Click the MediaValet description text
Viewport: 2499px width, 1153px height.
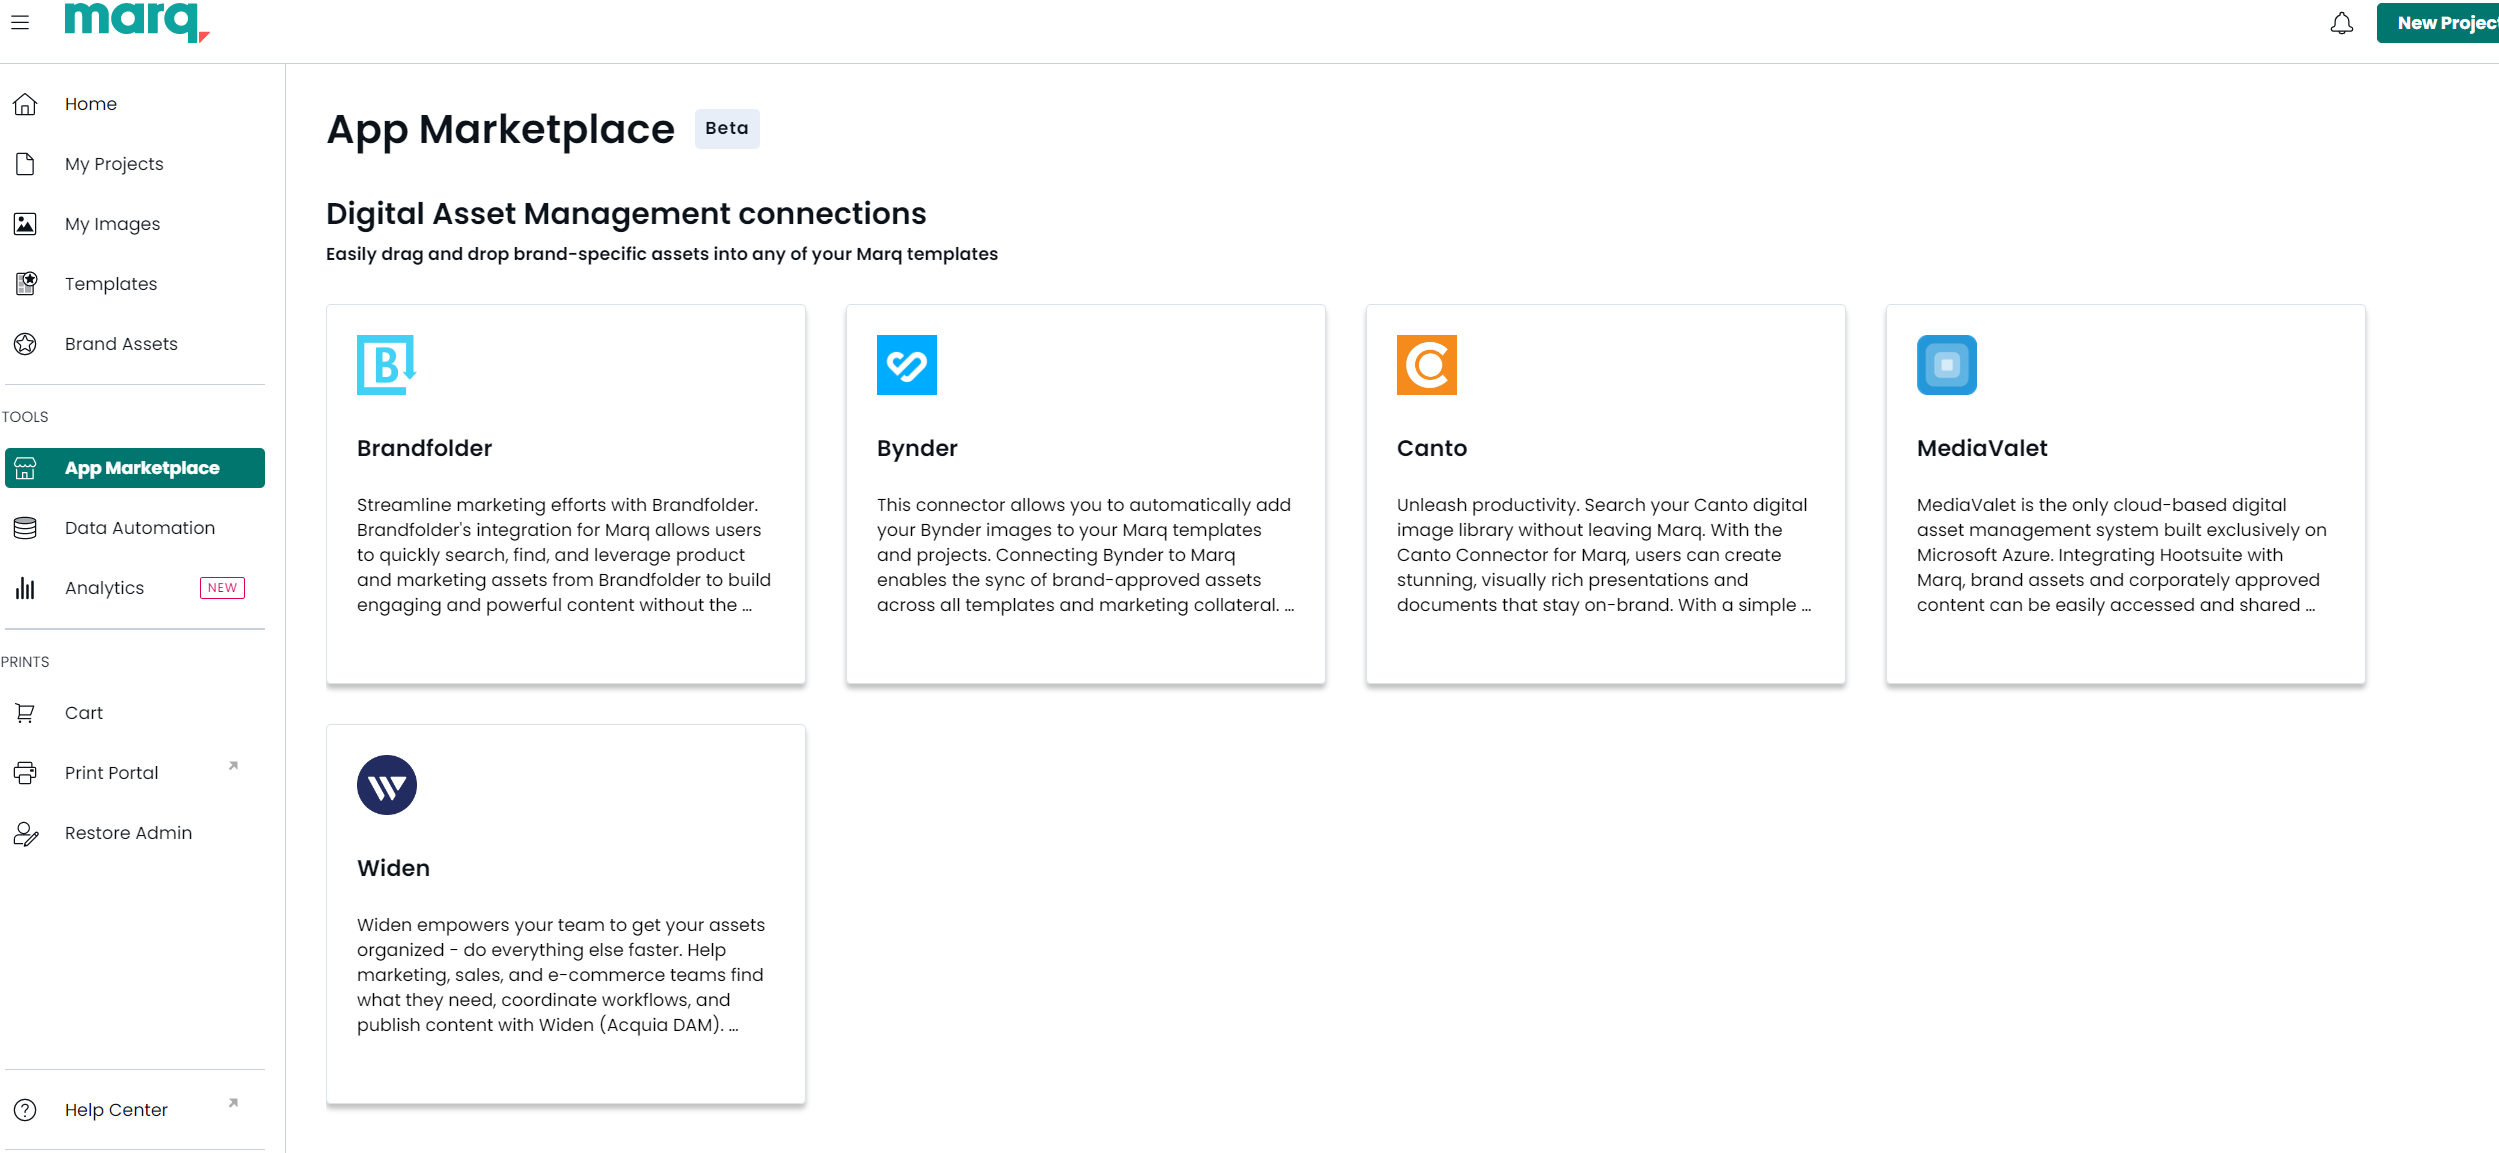point(2122,555)
